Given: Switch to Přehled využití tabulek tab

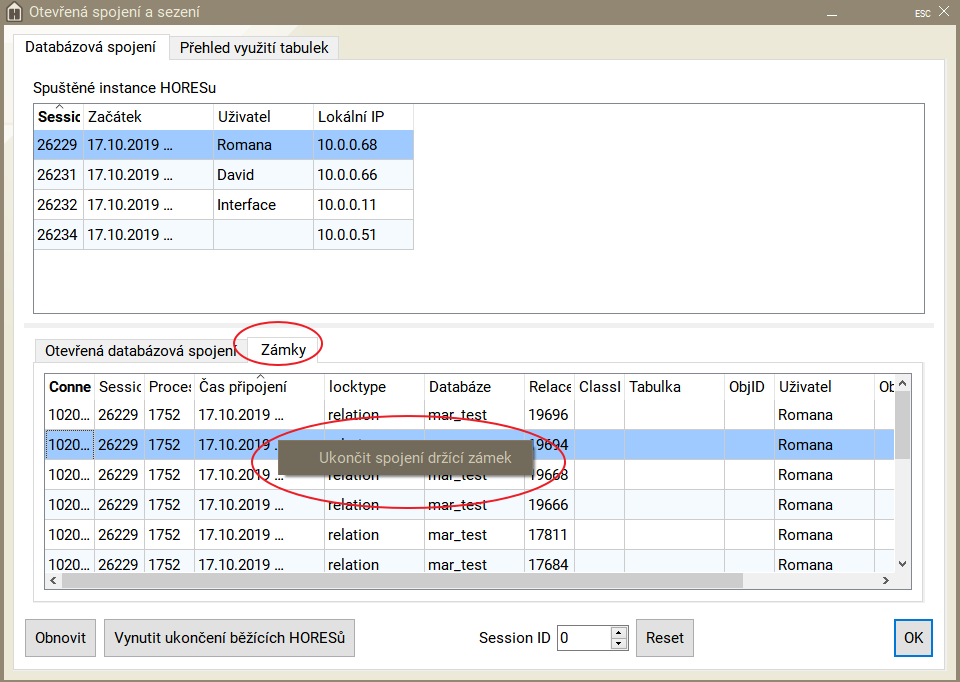Looking at the screenshot, I should (254, 47).
